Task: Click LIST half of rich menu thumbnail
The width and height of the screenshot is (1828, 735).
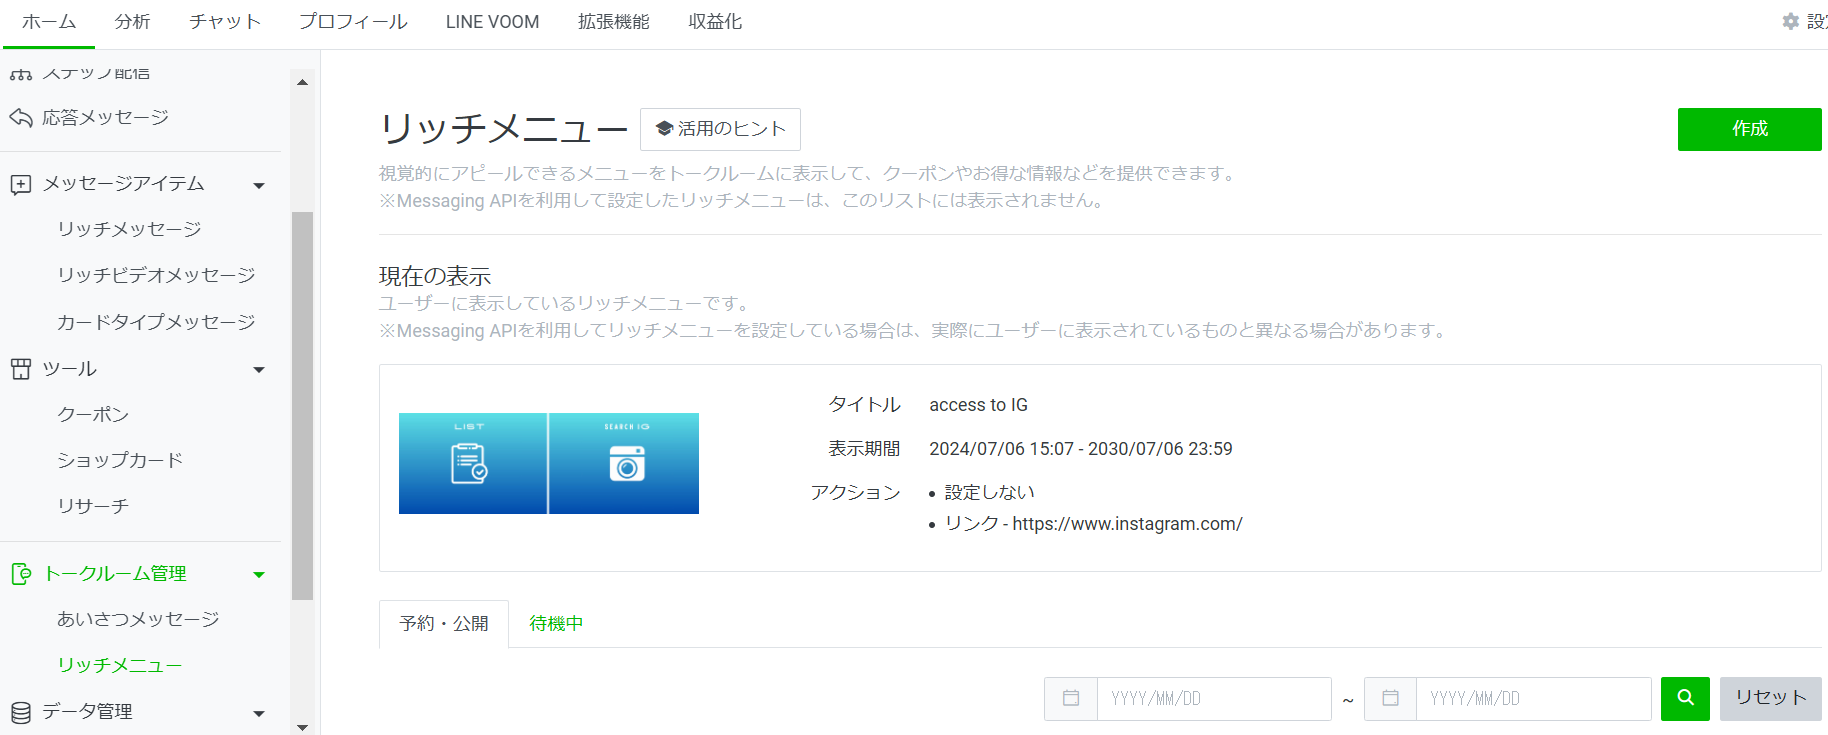Action: pos(472,463)
